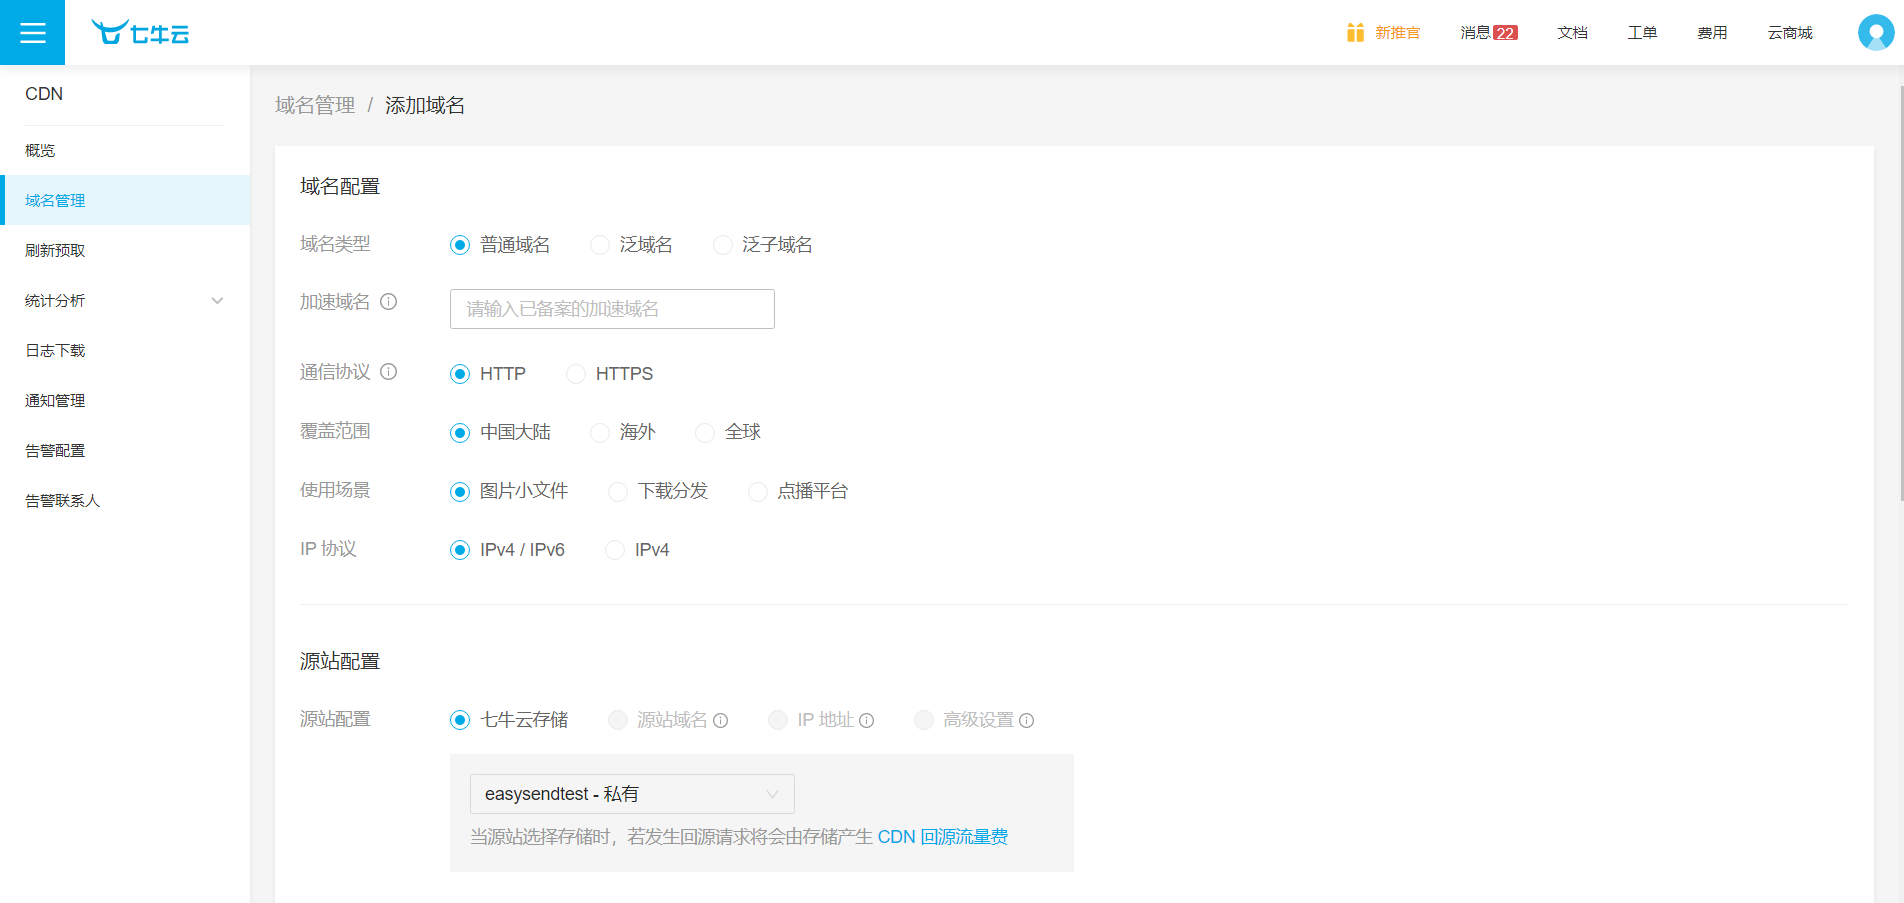Image resolution: width=1904 pixels, height=903 pixels.
Task: Click the message count badge 22
Action: 1505,33
